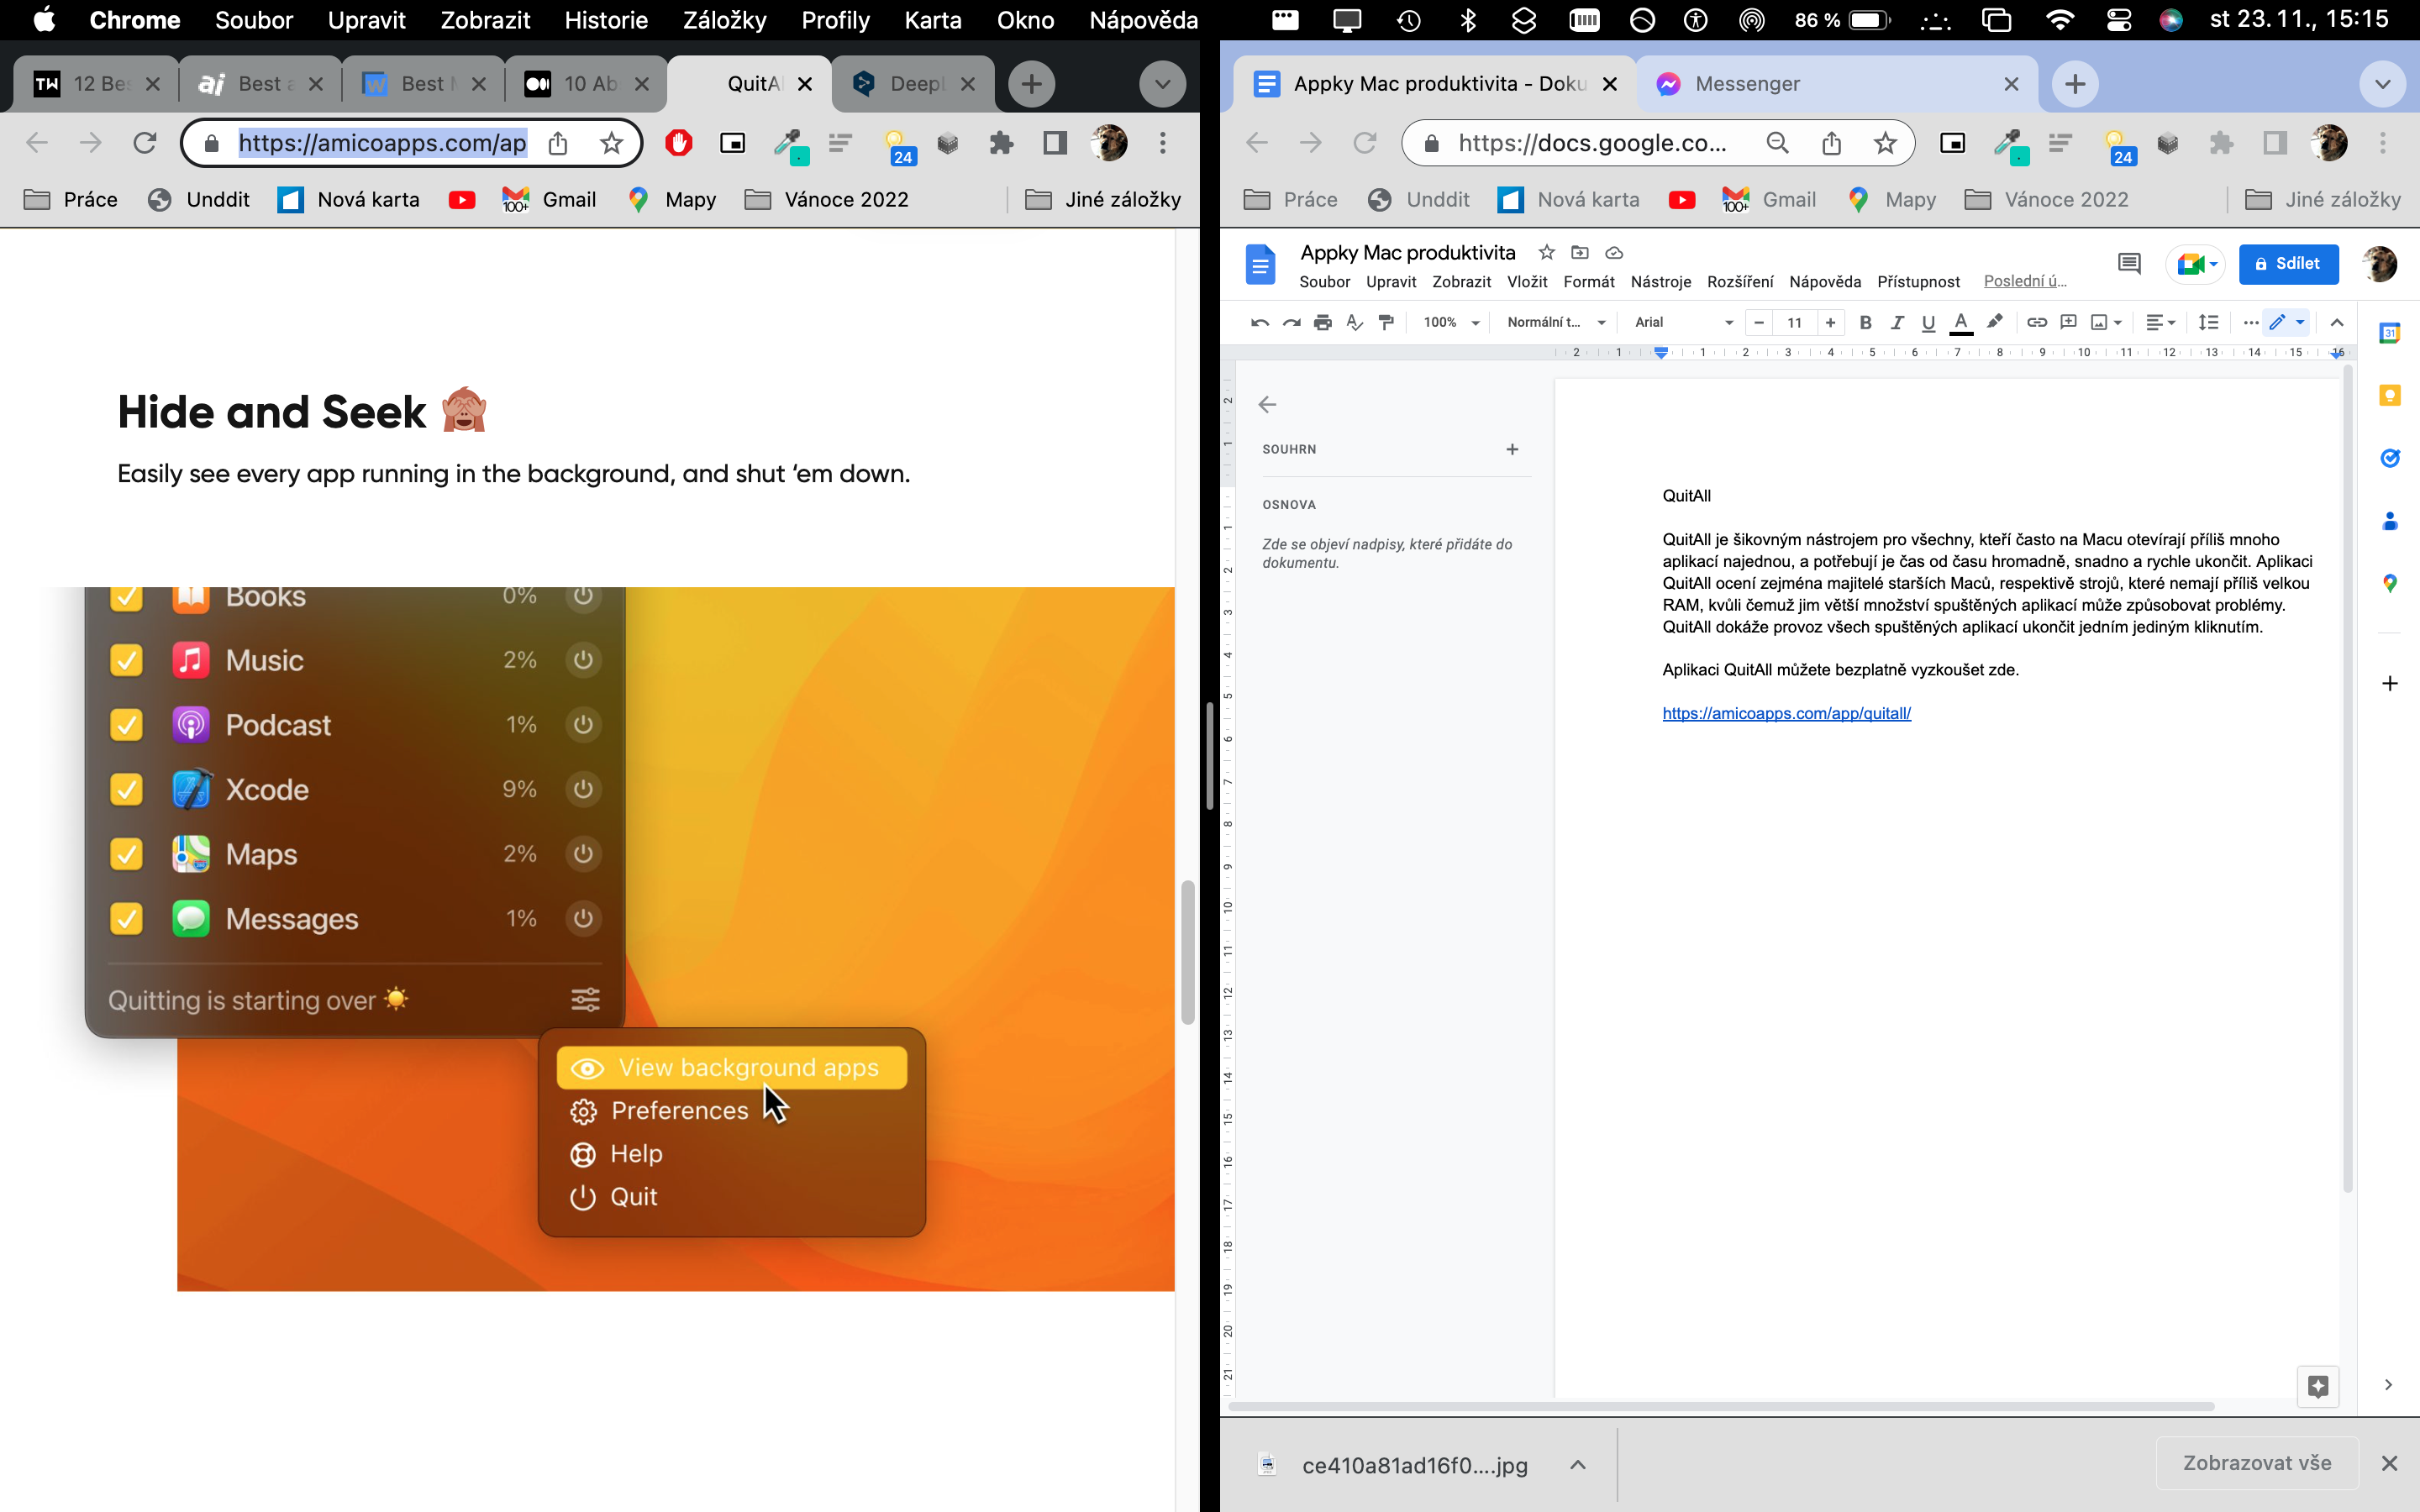Click the Explore button at document bottom
The width and height of the screenshot is (2420, 1512).
pos(2318,1386)
